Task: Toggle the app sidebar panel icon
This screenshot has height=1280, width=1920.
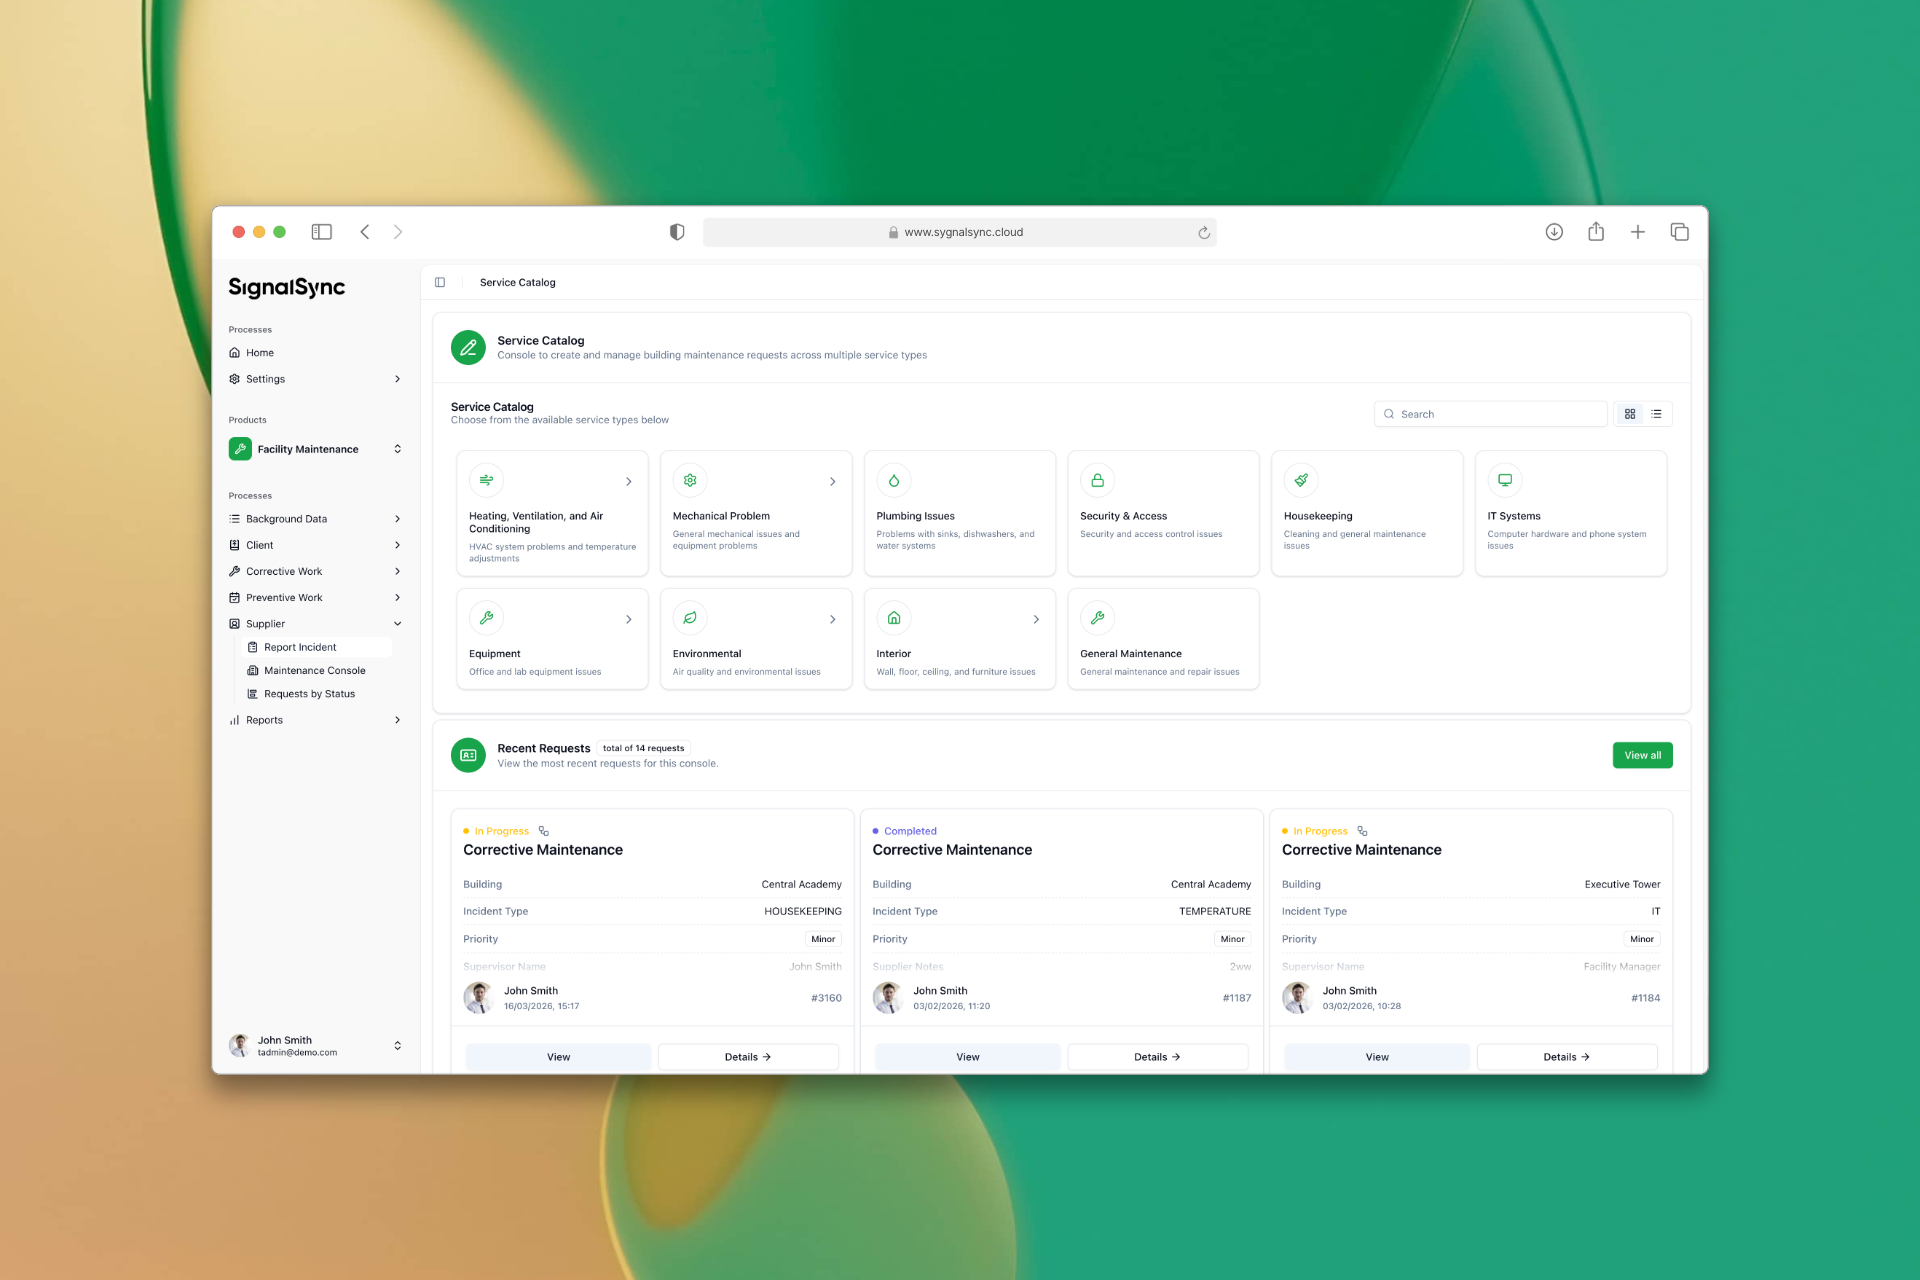Action: click(440, 283)
